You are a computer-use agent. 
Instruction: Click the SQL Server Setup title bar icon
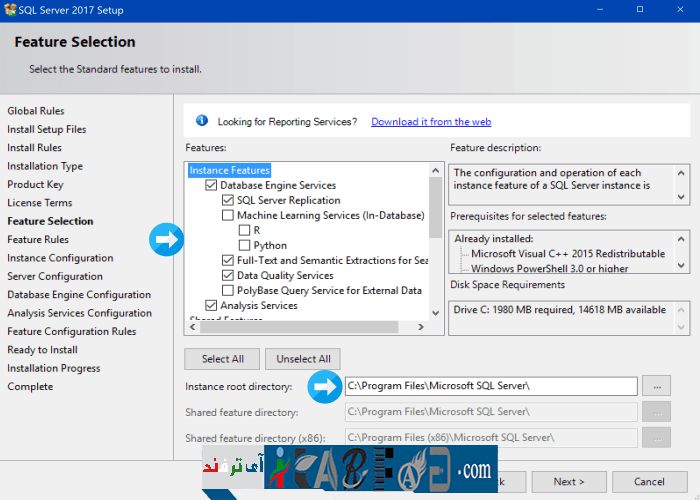[10, 8]
